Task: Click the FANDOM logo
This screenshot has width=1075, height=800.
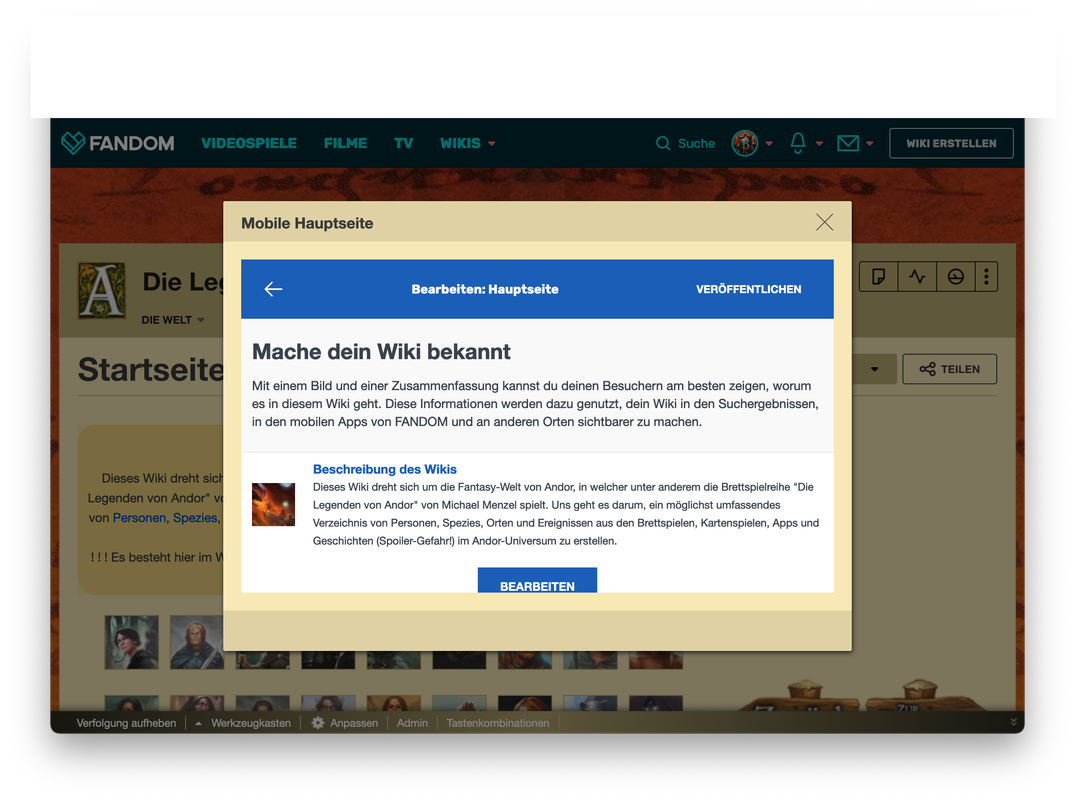Action: [118, 143]
